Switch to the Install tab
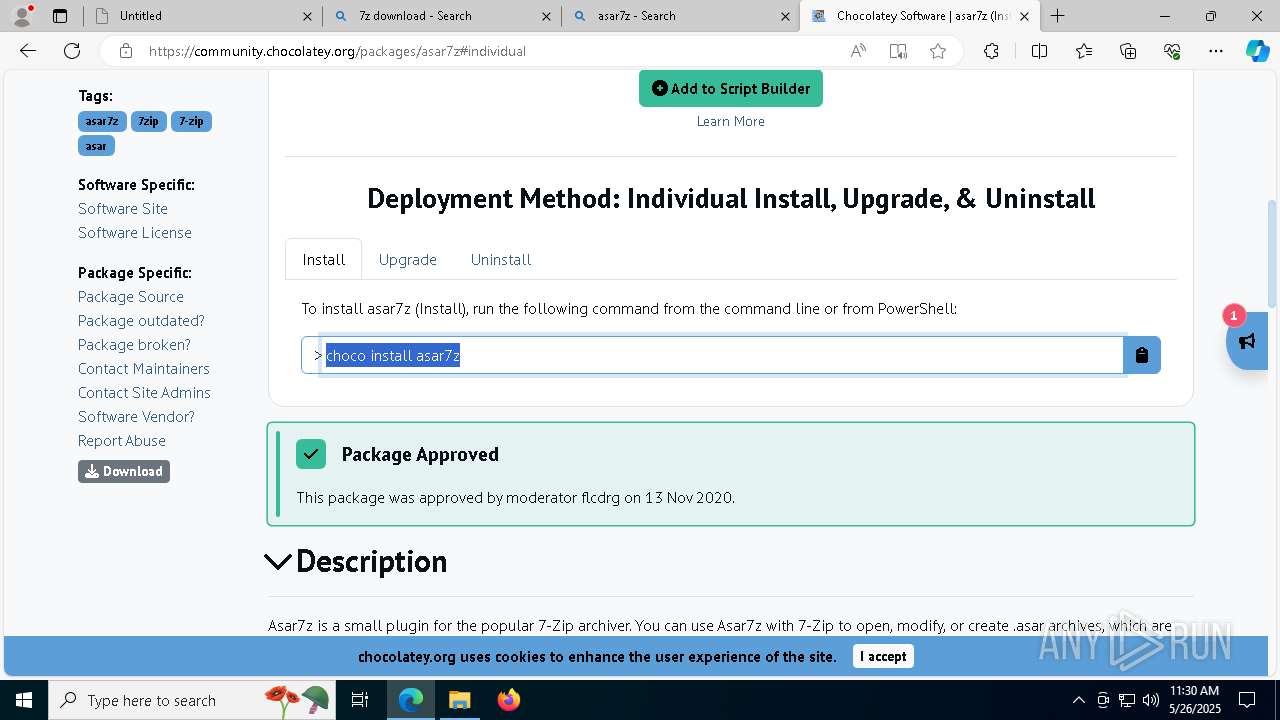 pos(324,260)
